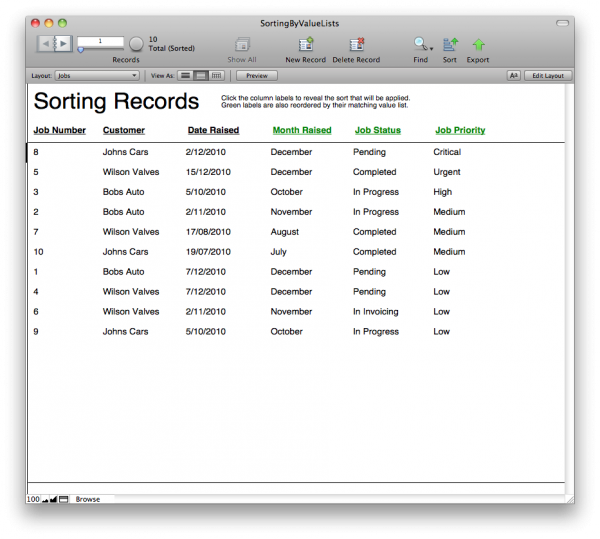Click the window resize corner grip
This screenshot has width=600, height=539.
click(x=570, y=499)
